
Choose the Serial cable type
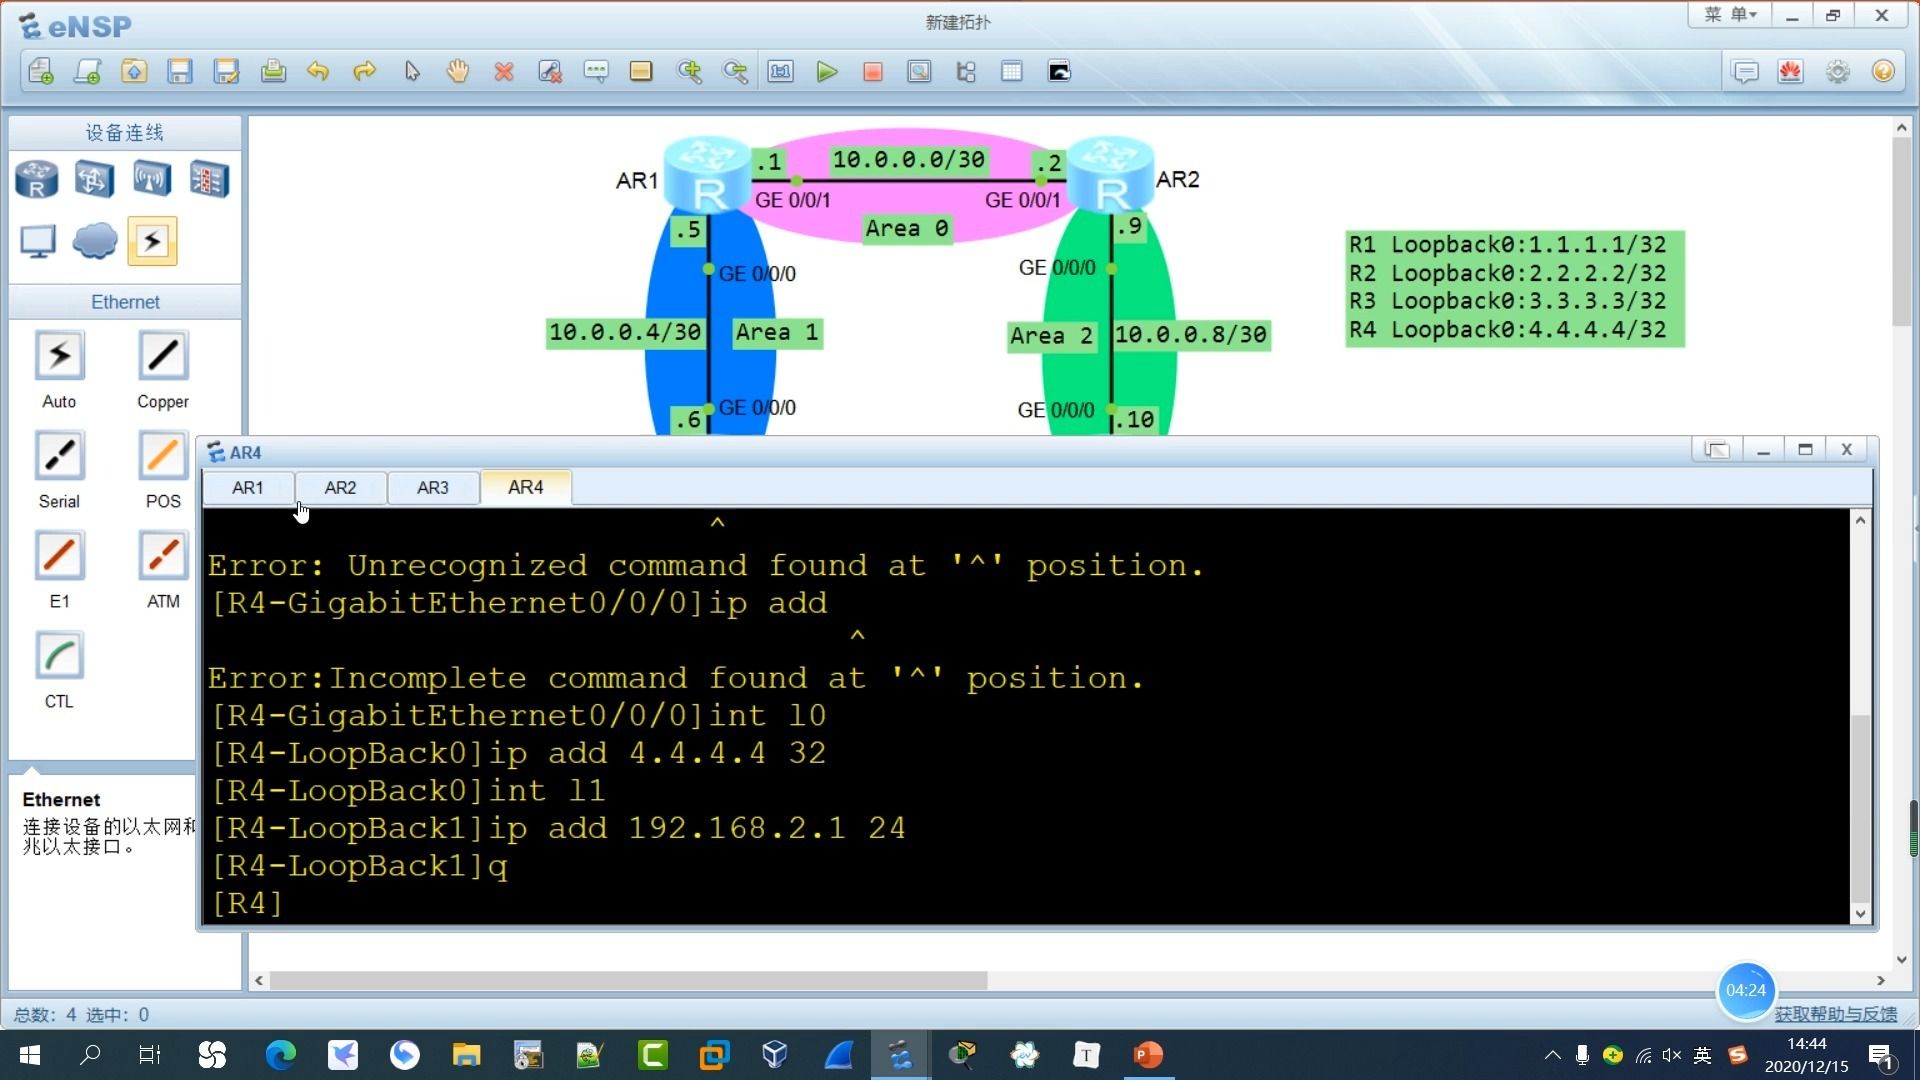coord(59,456)
